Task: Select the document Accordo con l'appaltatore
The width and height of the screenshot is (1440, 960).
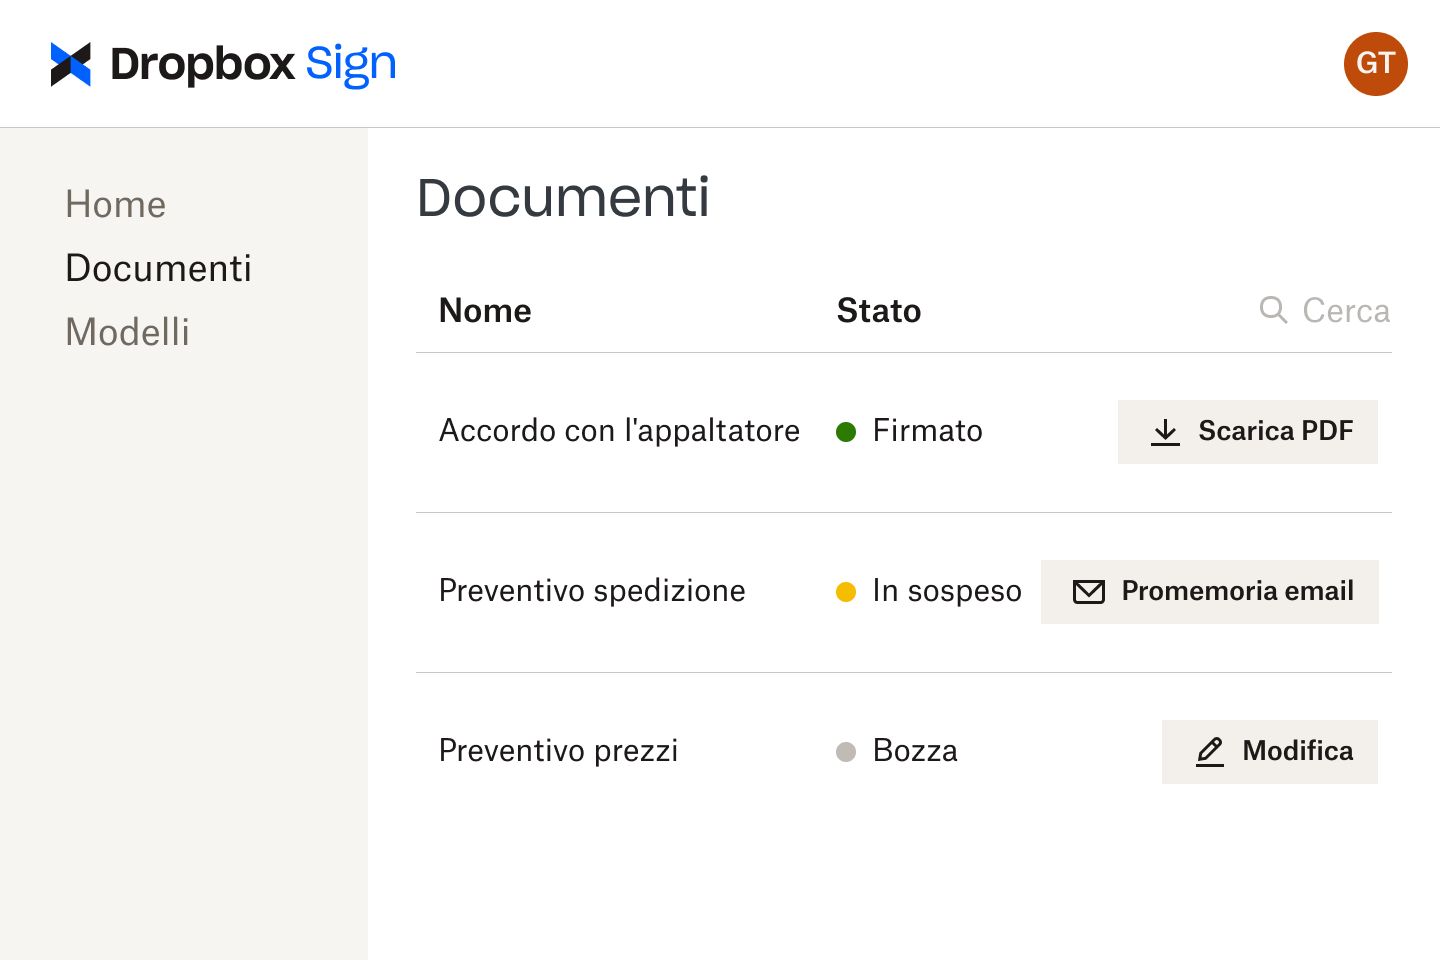Action: point(618,431)
